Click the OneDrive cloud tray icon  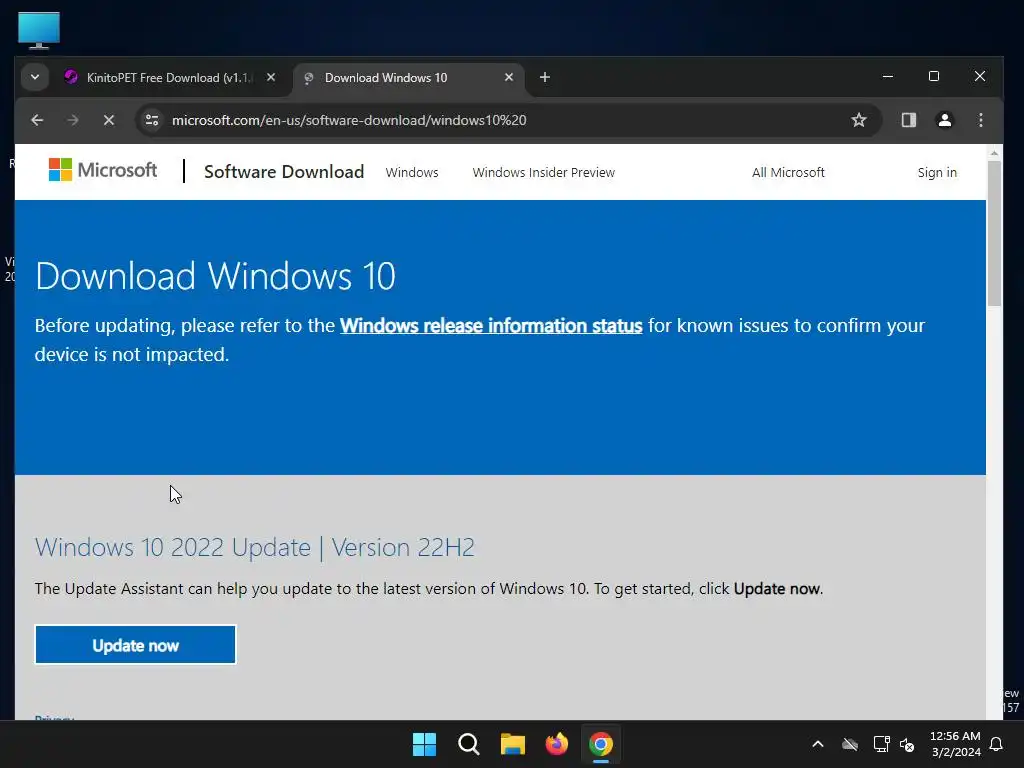pyautogui.click(x=850, y=744)
